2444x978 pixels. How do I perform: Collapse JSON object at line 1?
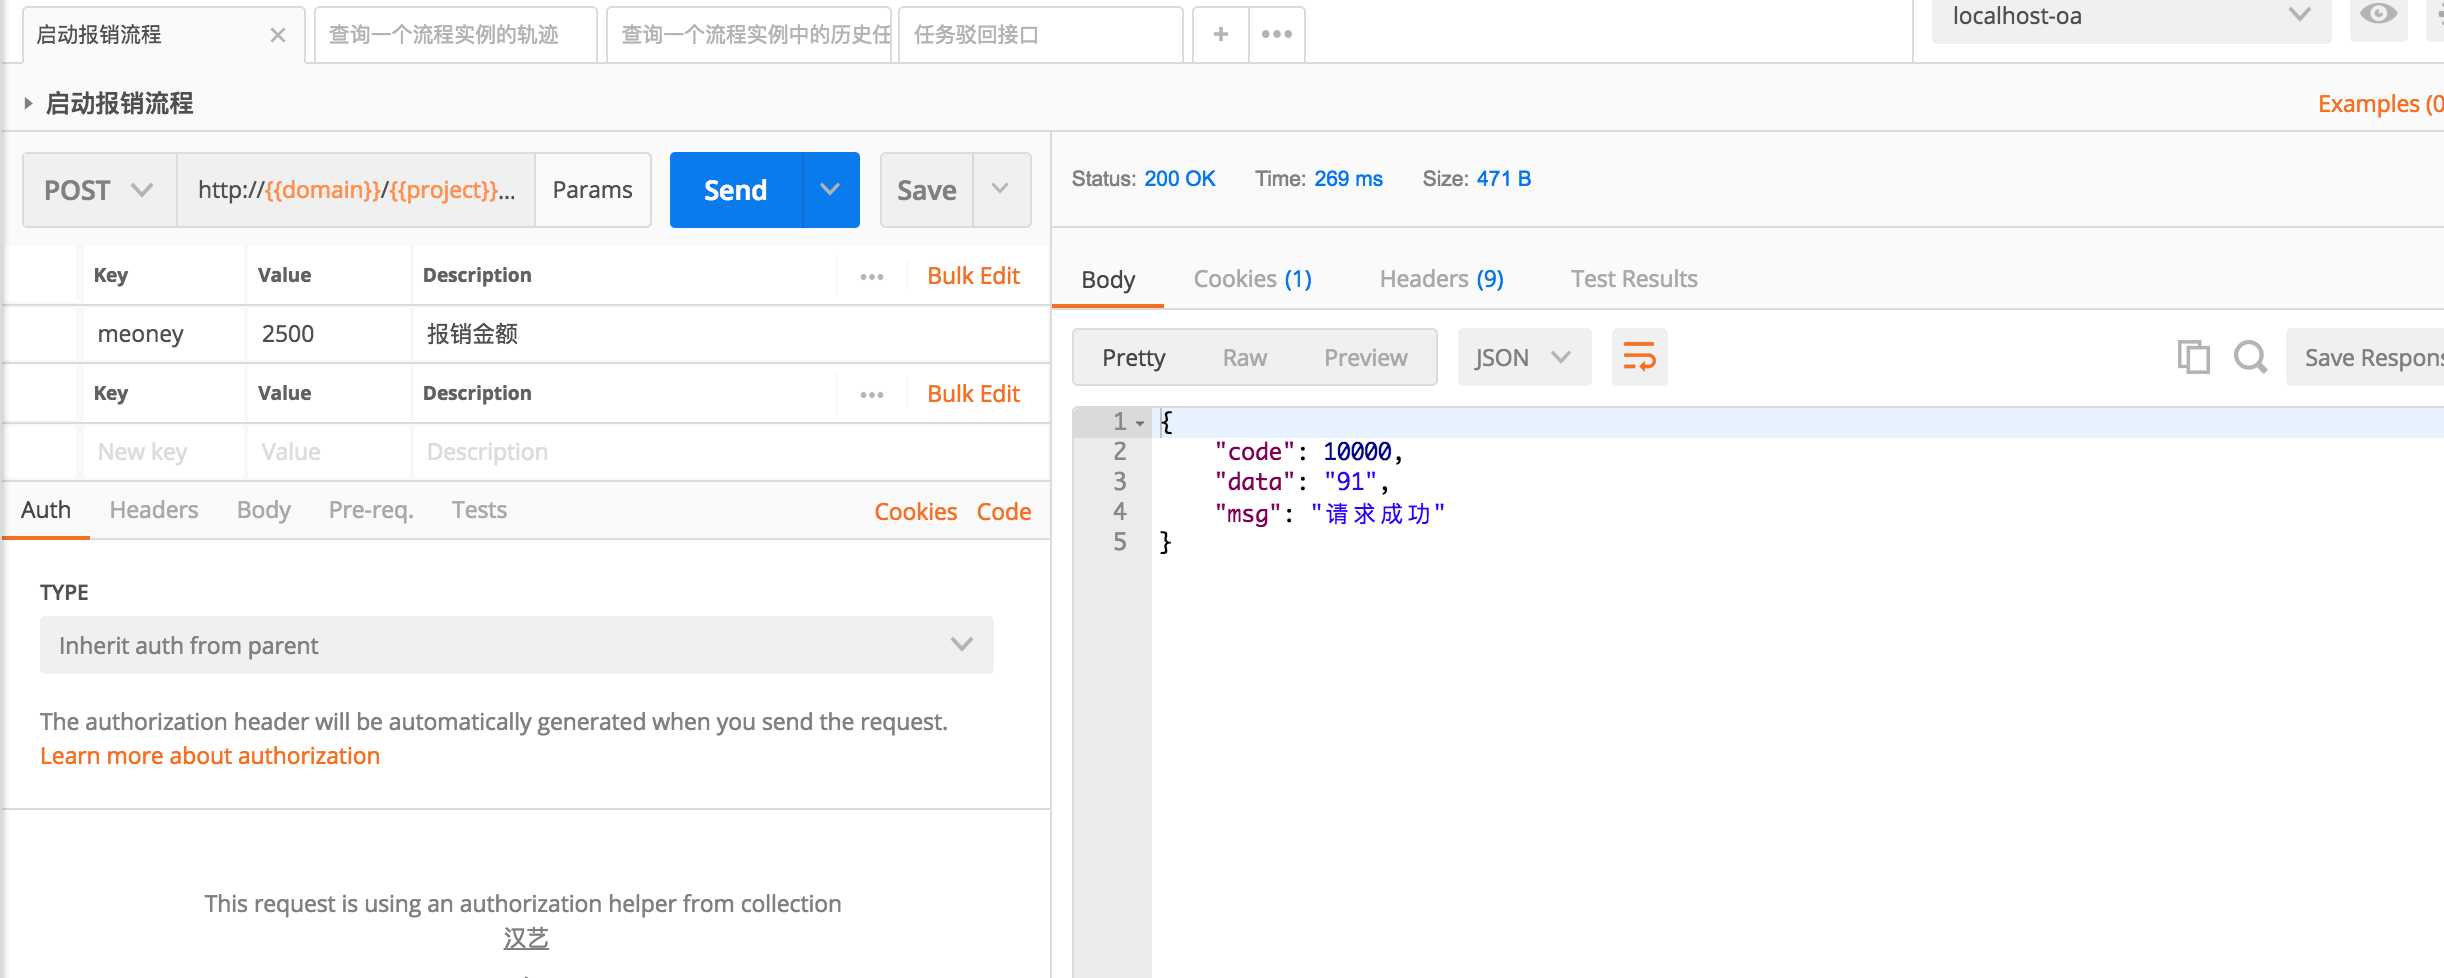1140,423
